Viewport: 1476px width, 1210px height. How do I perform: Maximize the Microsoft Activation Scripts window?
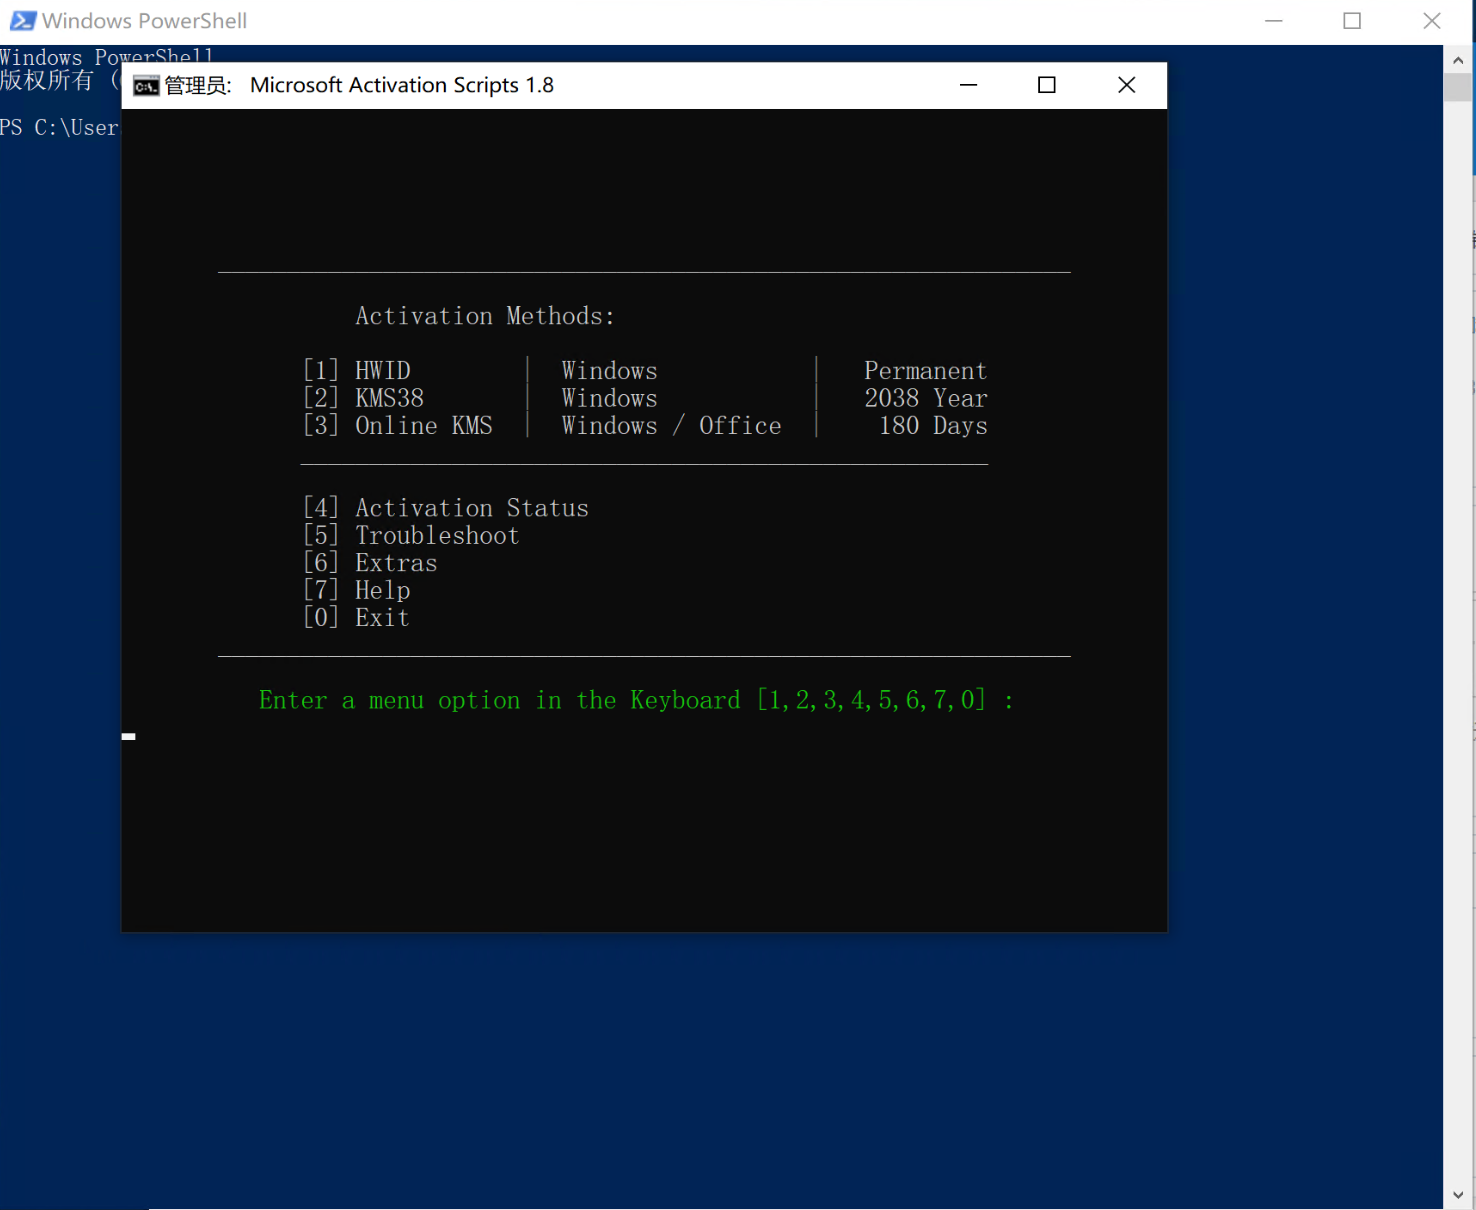[x=1047, y=85]
